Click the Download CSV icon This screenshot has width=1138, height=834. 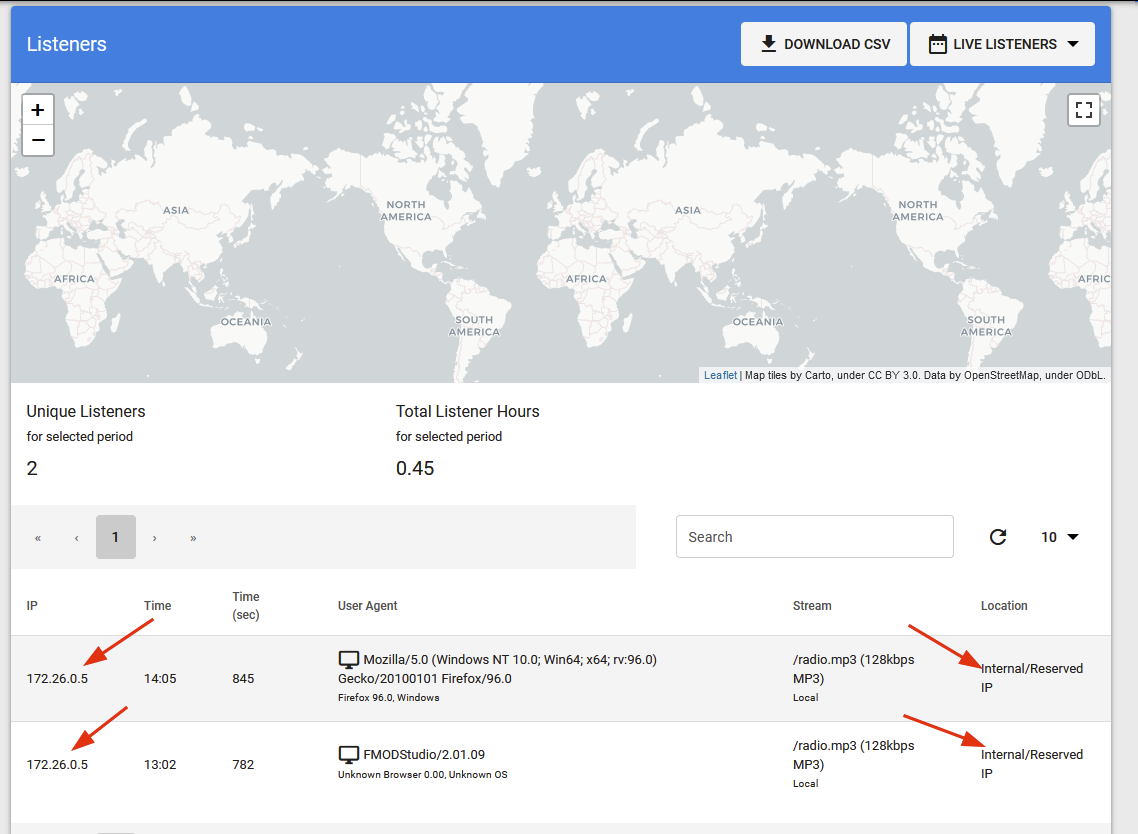[x=769, y=43]
